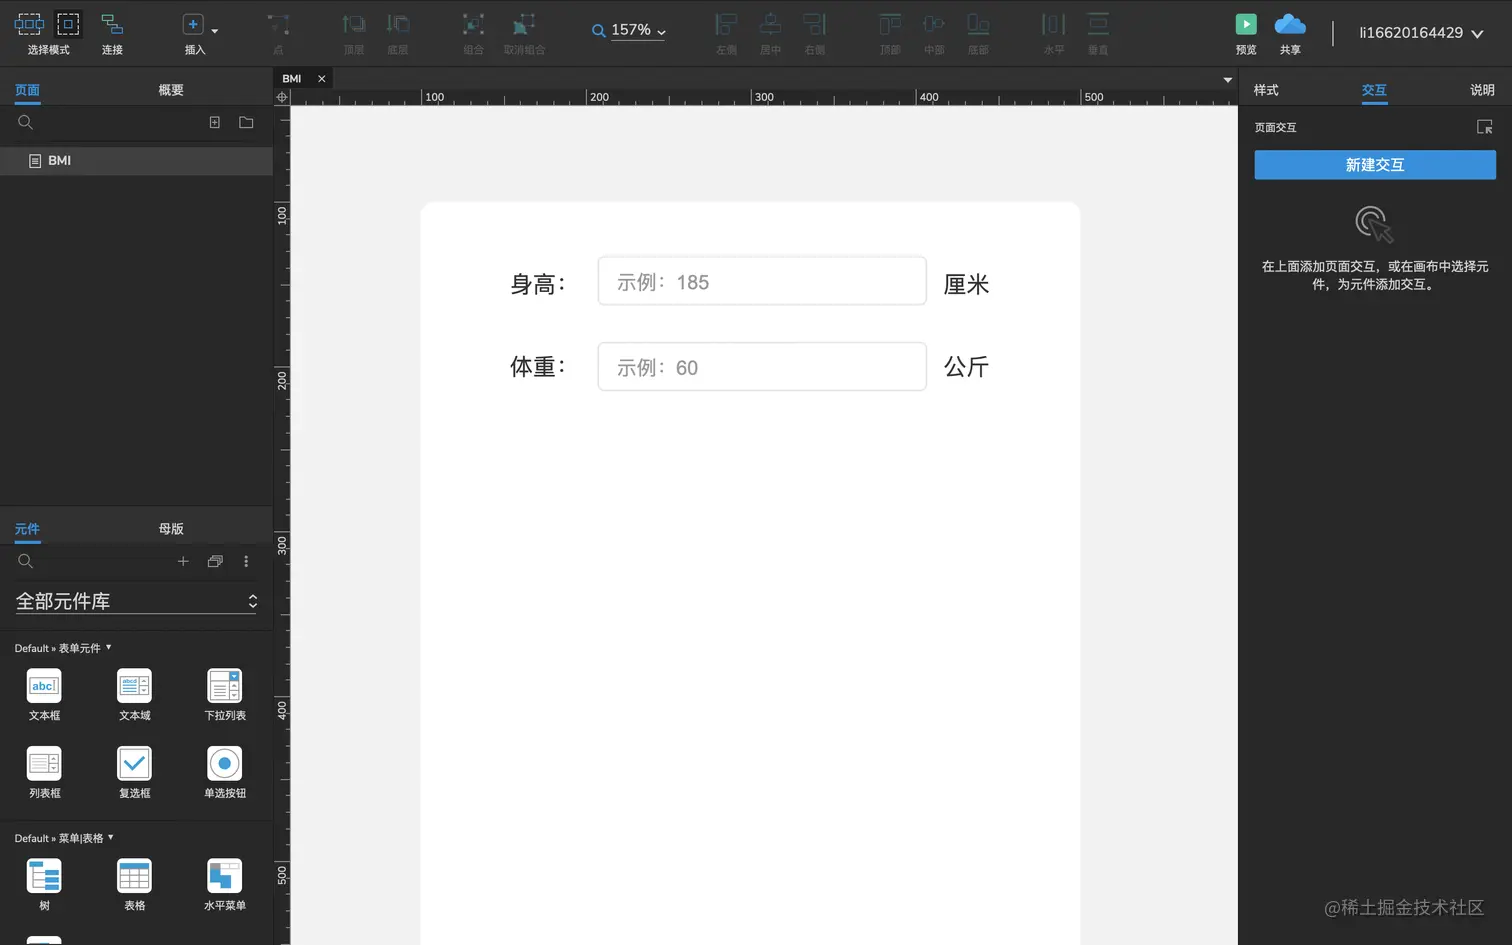Click the 共享 cloud share icon
The image size is (1512, 945).
tap(1290, 24)
